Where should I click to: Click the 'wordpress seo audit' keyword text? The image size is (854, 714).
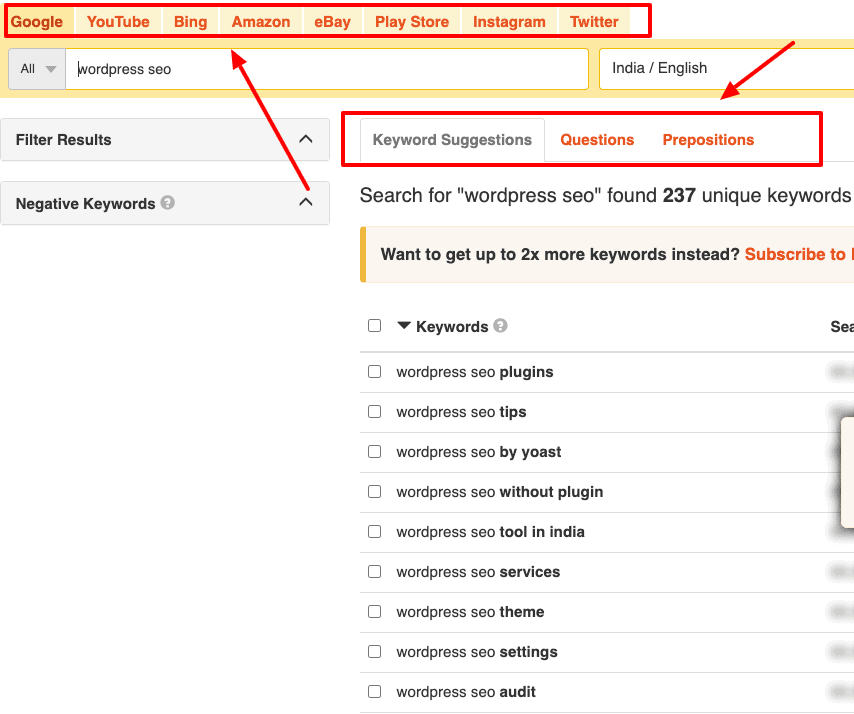[x=466, y=692]
